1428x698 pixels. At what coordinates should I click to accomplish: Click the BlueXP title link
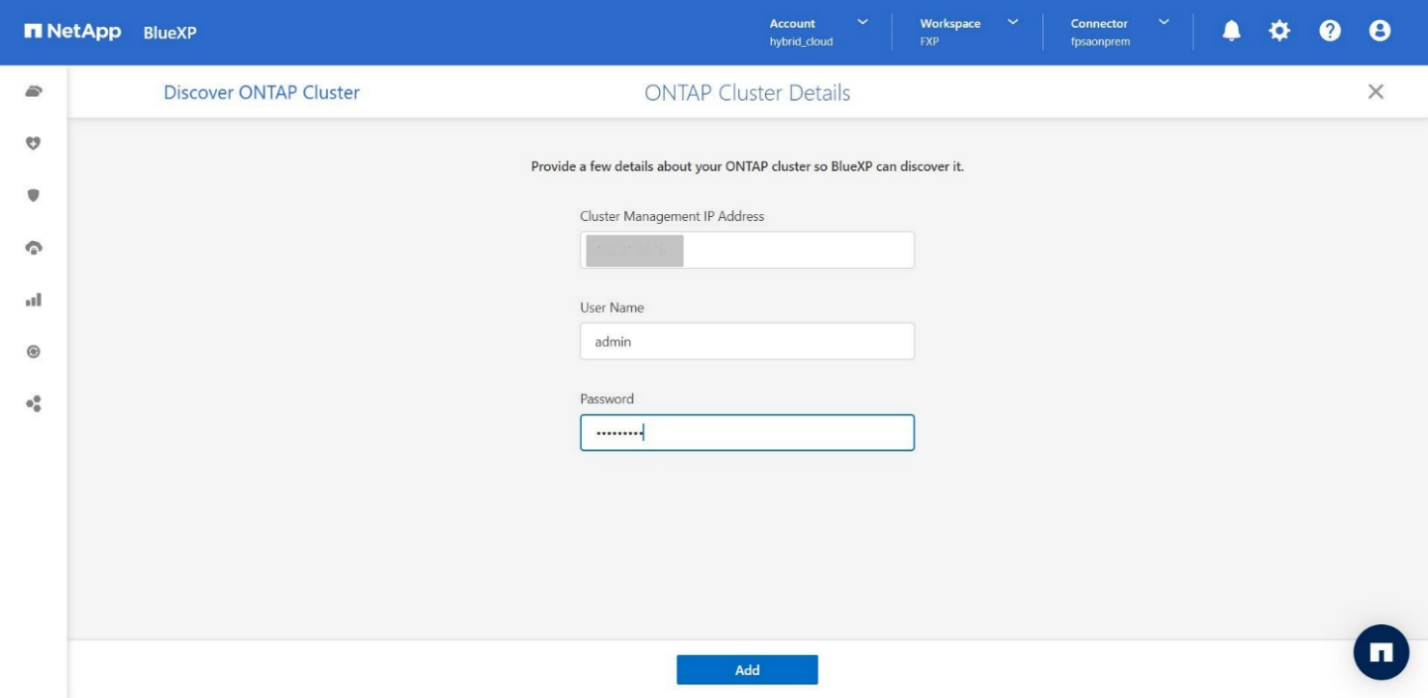[x=170, y=32]
